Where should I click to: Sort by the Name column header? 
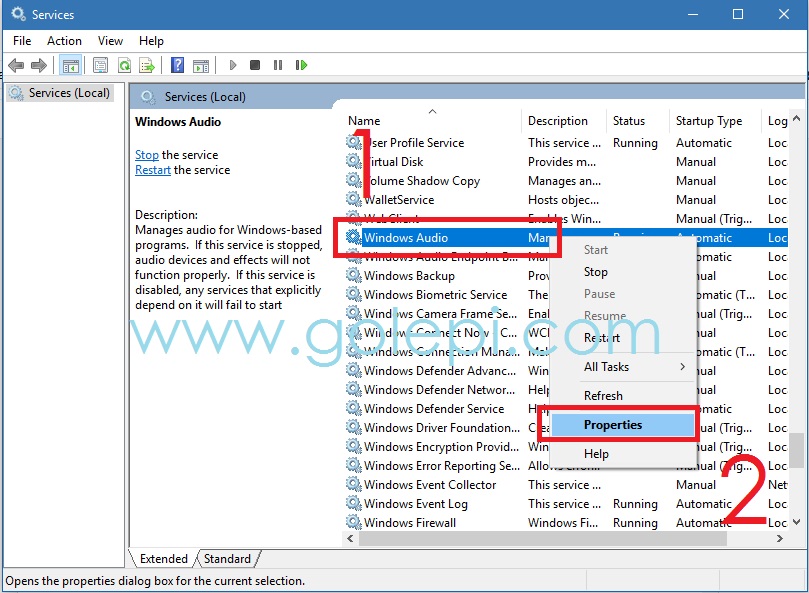tap(432, 120)
